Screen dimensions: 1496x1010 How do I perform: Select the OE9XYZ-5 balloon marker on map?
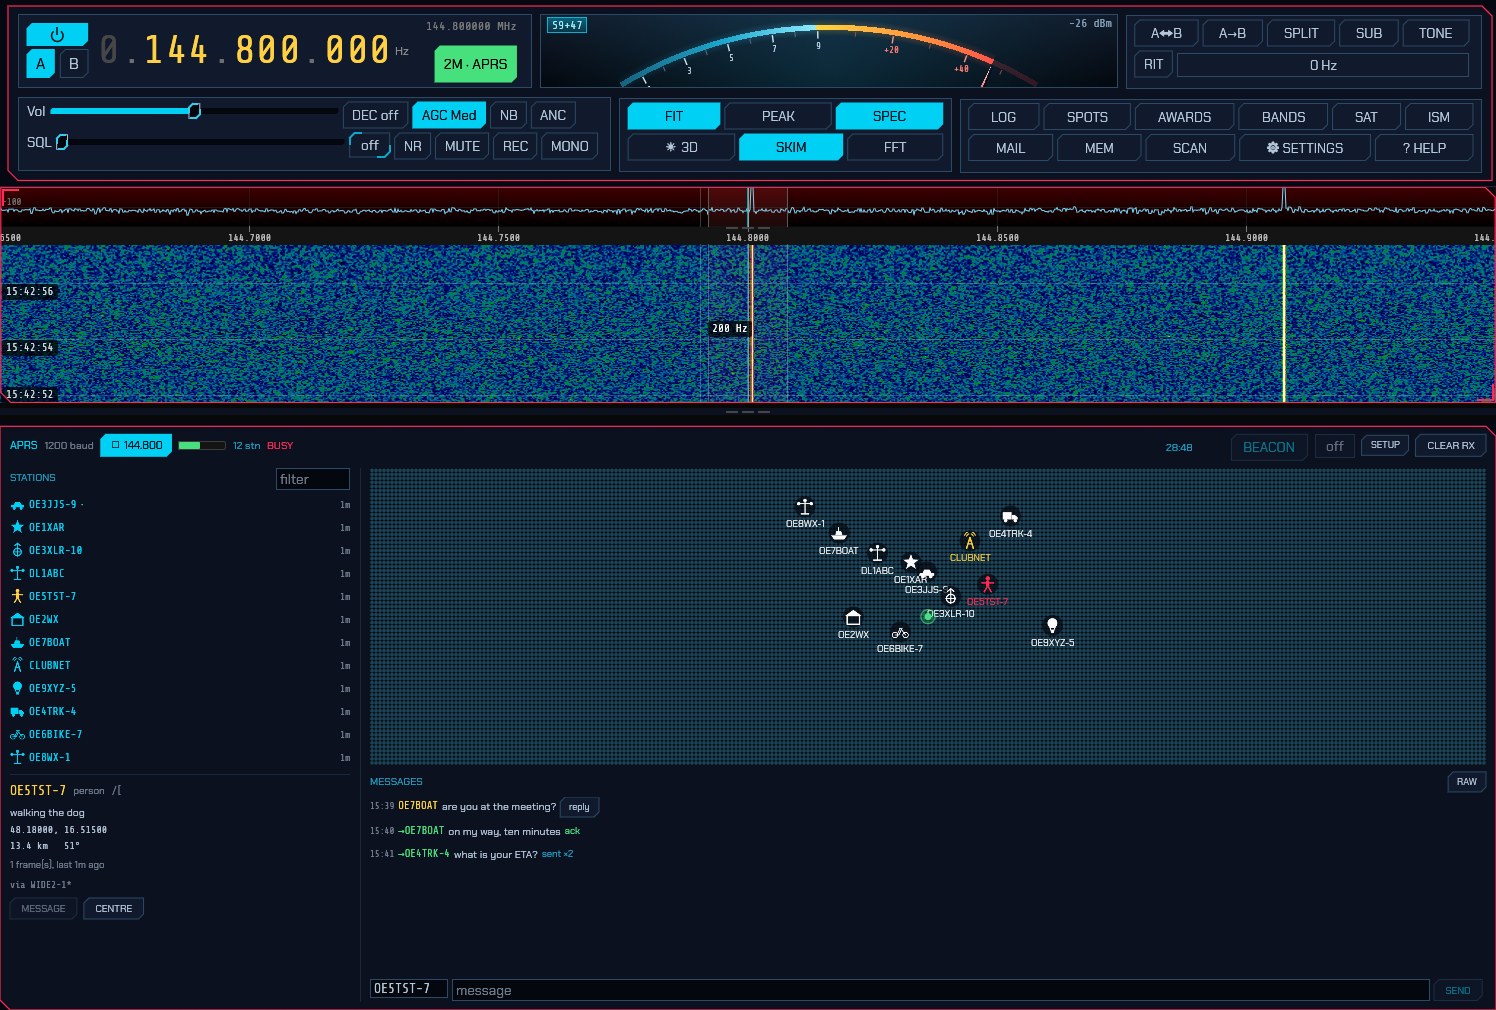tap(1052, 626)
